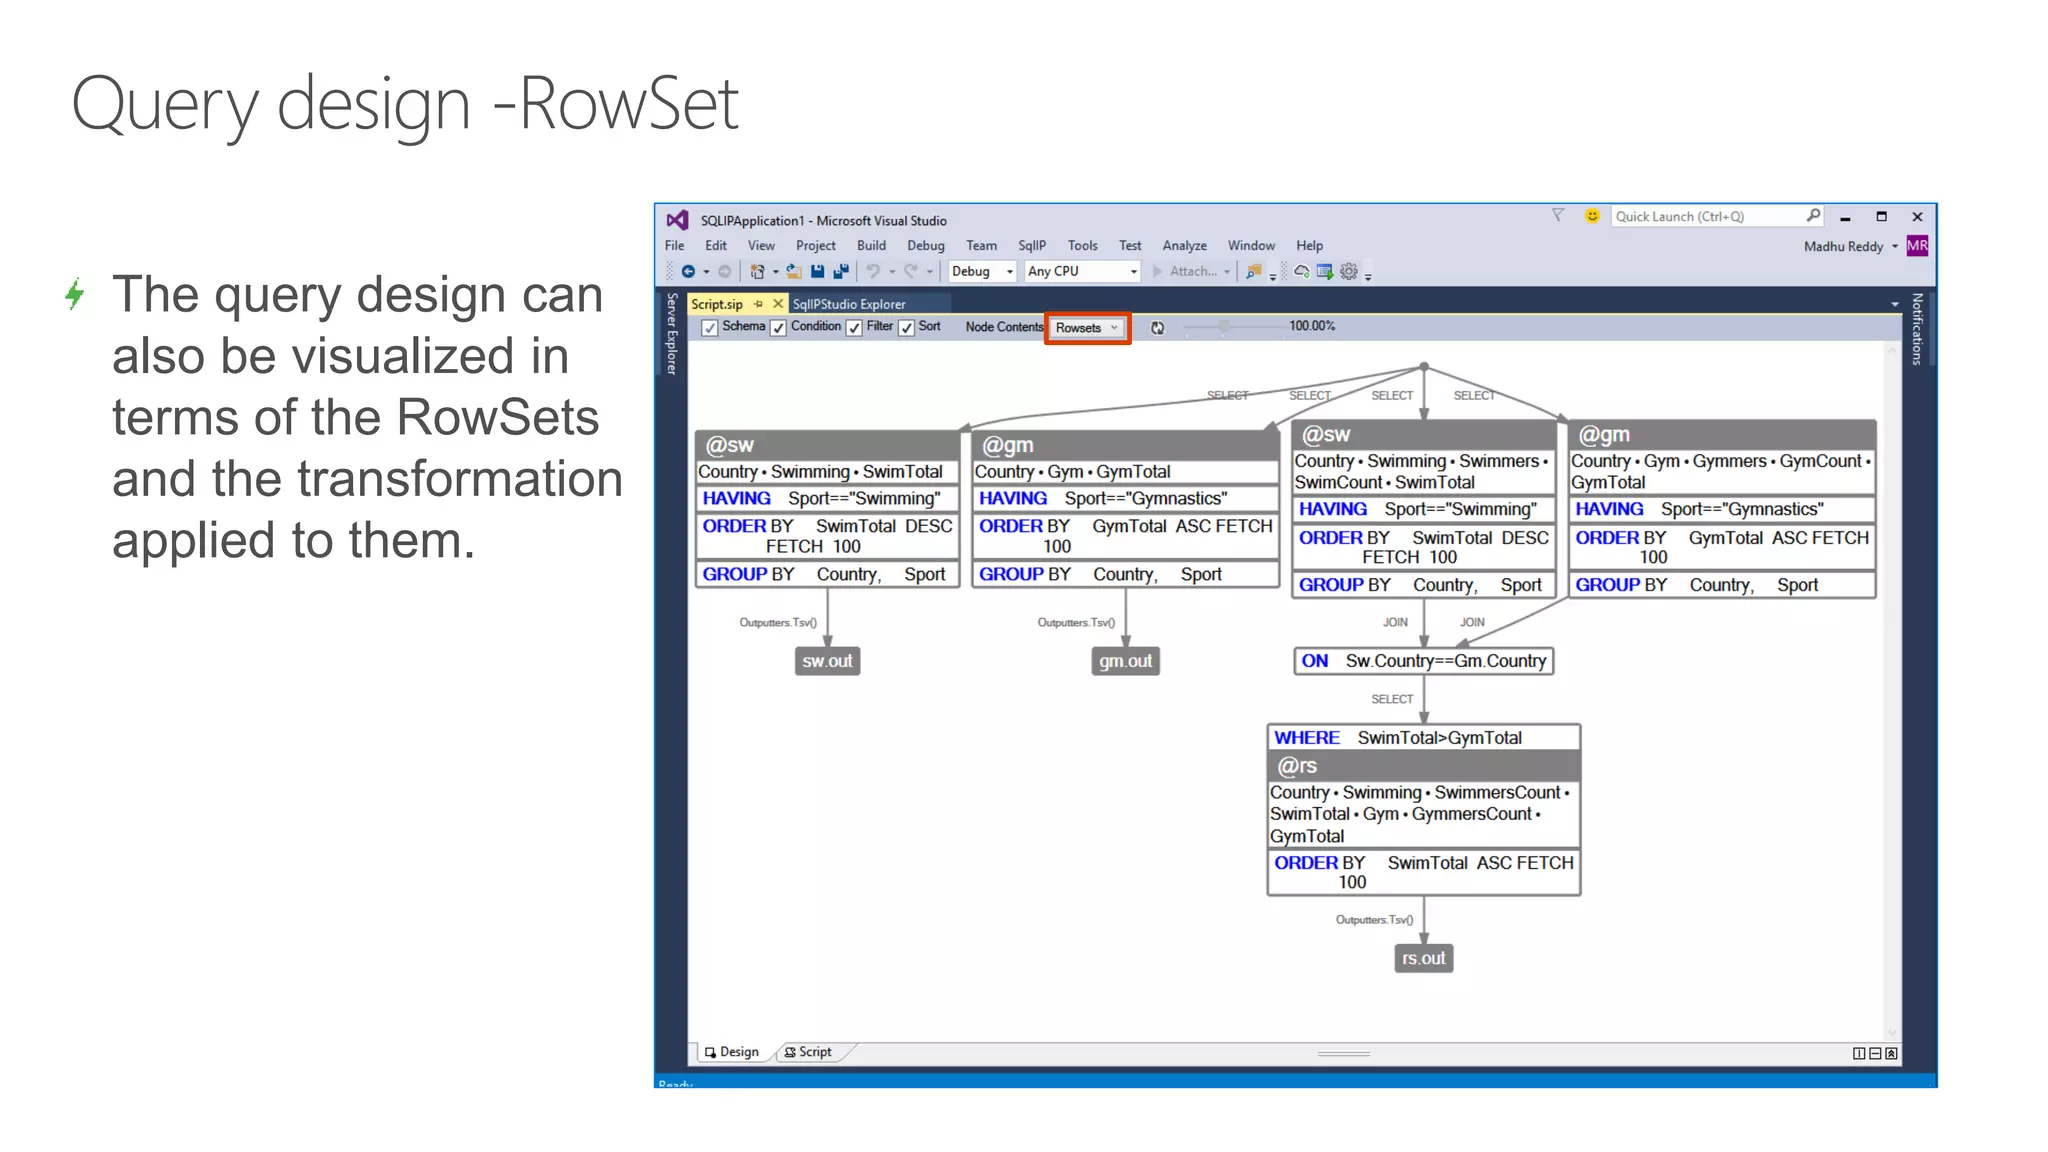Switch to the Design view tab

[x=732, y=1052]
